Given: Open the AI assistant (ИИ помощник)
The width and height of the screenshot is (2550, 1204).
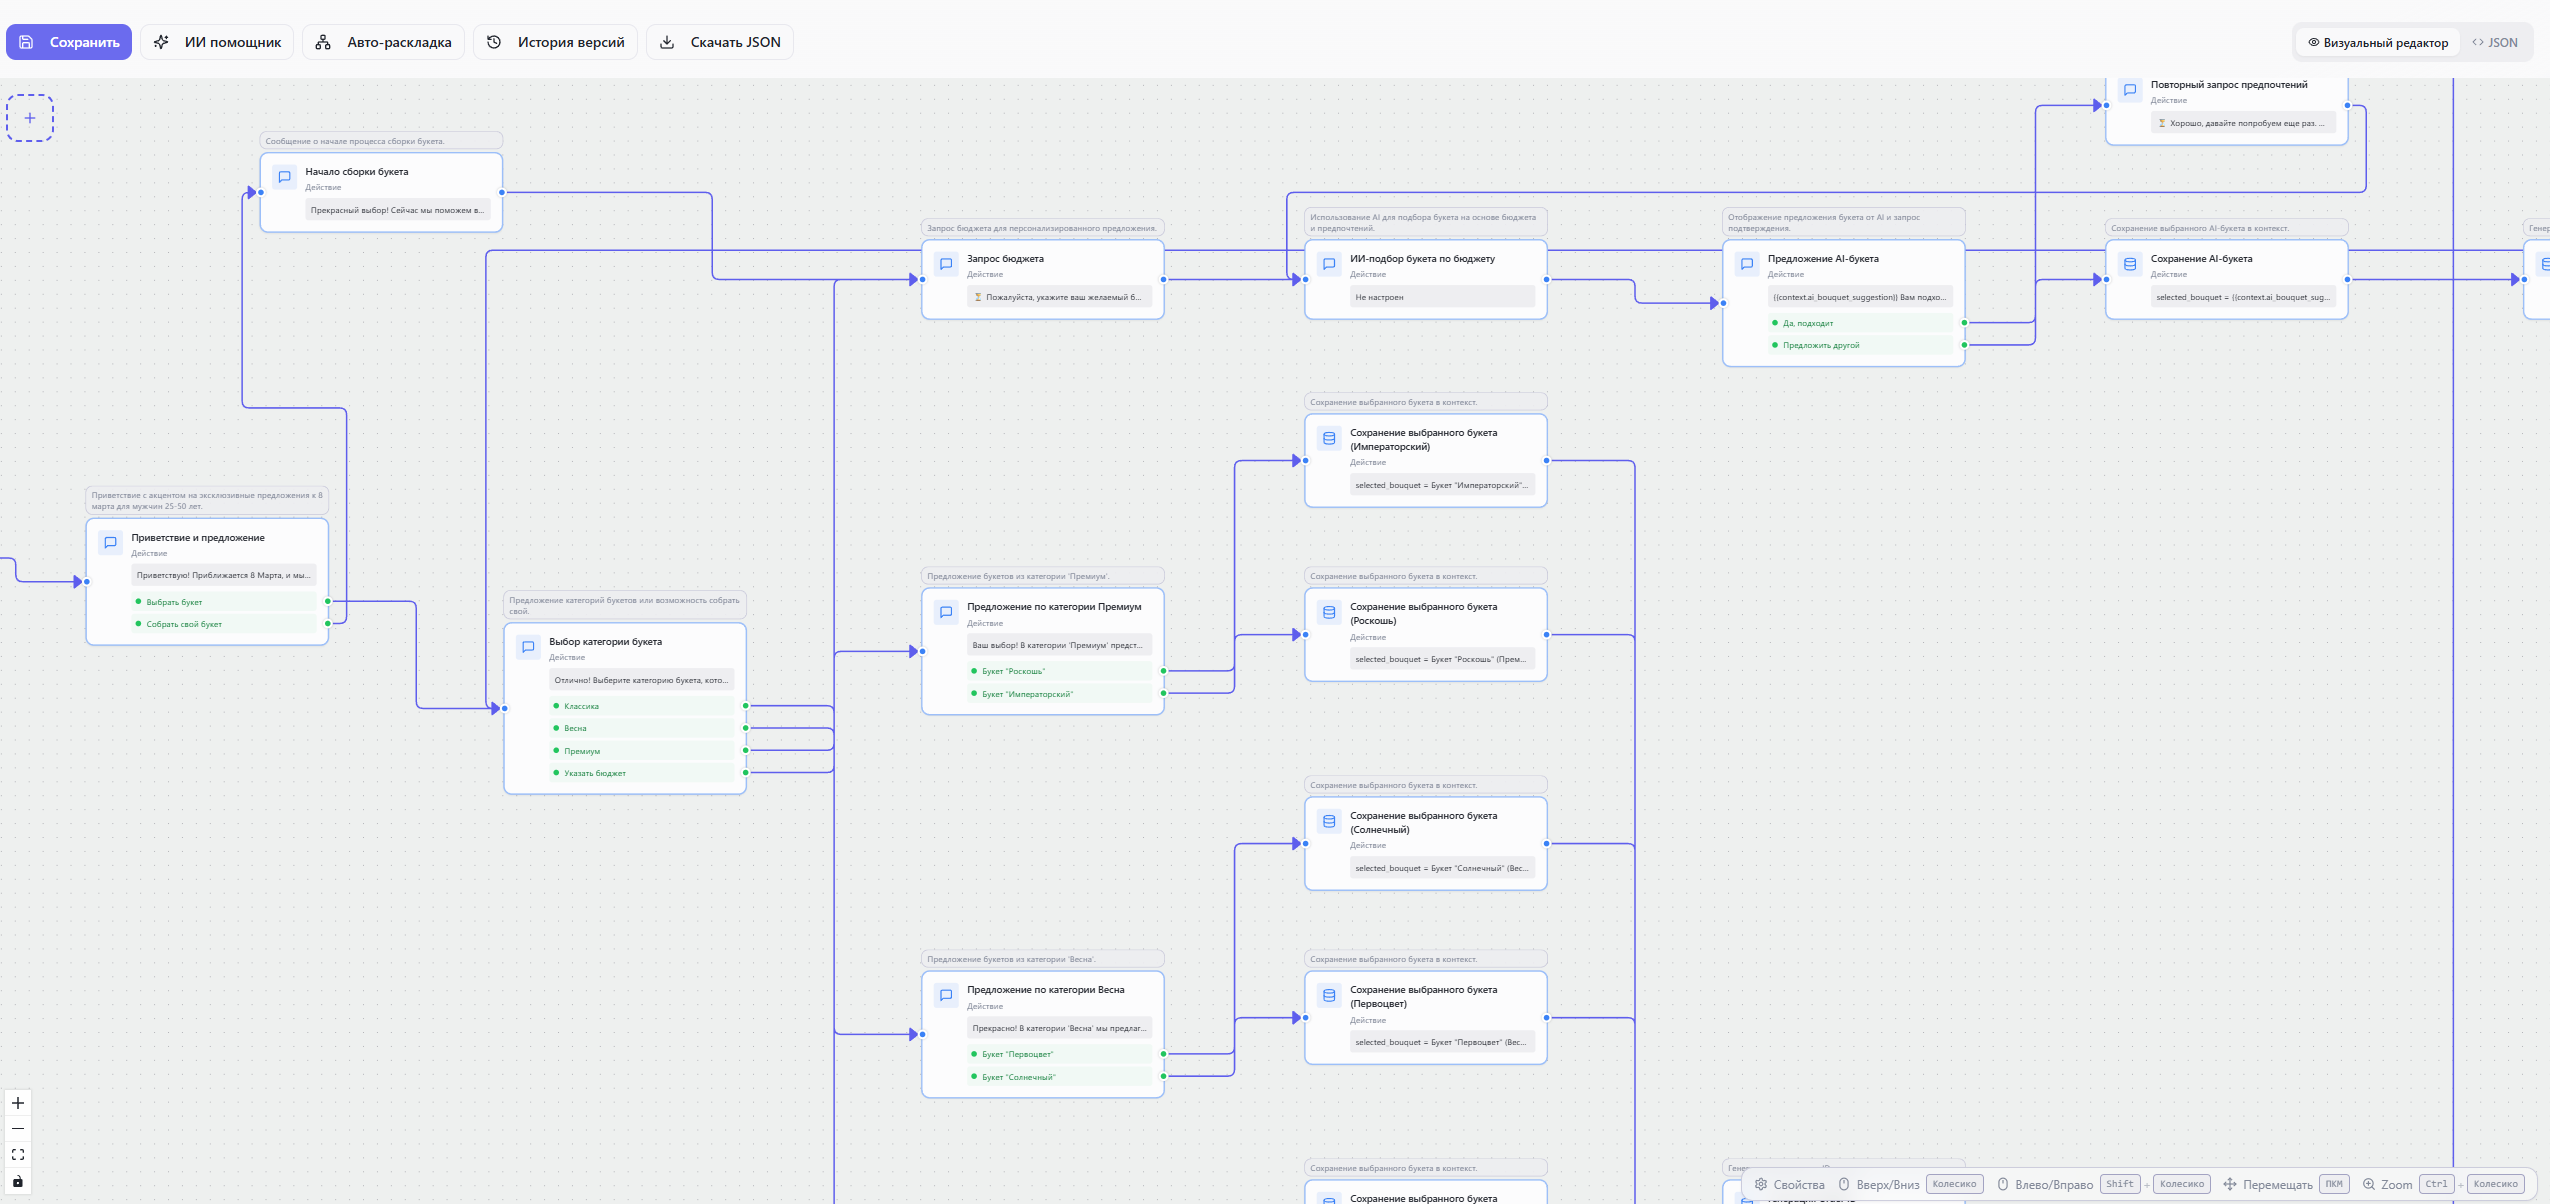Looking at the screenshot, I should pos(217,42).
